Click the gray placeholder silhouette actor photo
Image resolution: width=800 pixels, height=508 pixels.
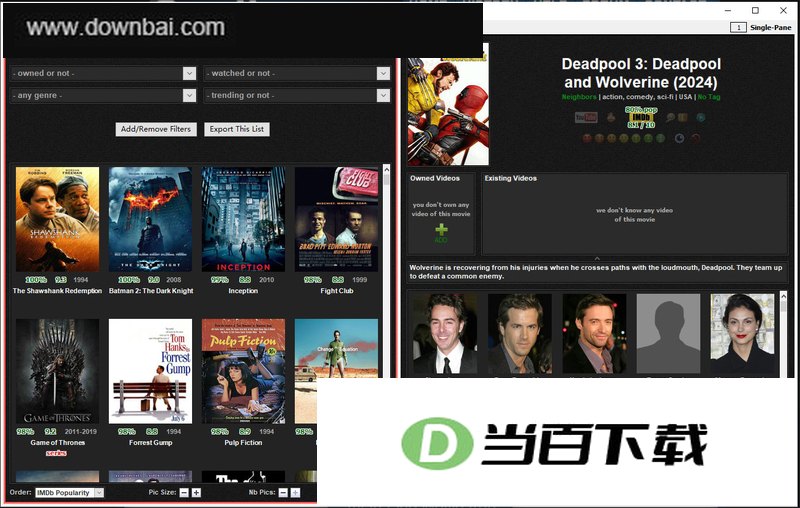click(x=668, y=334)
